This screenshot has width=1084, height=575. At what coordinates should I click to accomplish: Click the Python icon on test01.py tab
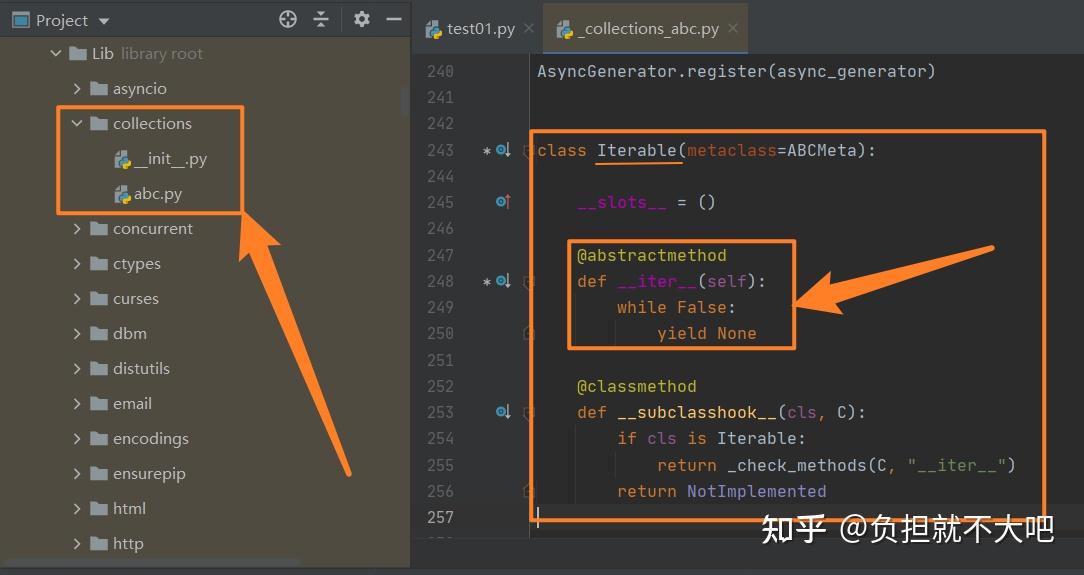point(433,29)
